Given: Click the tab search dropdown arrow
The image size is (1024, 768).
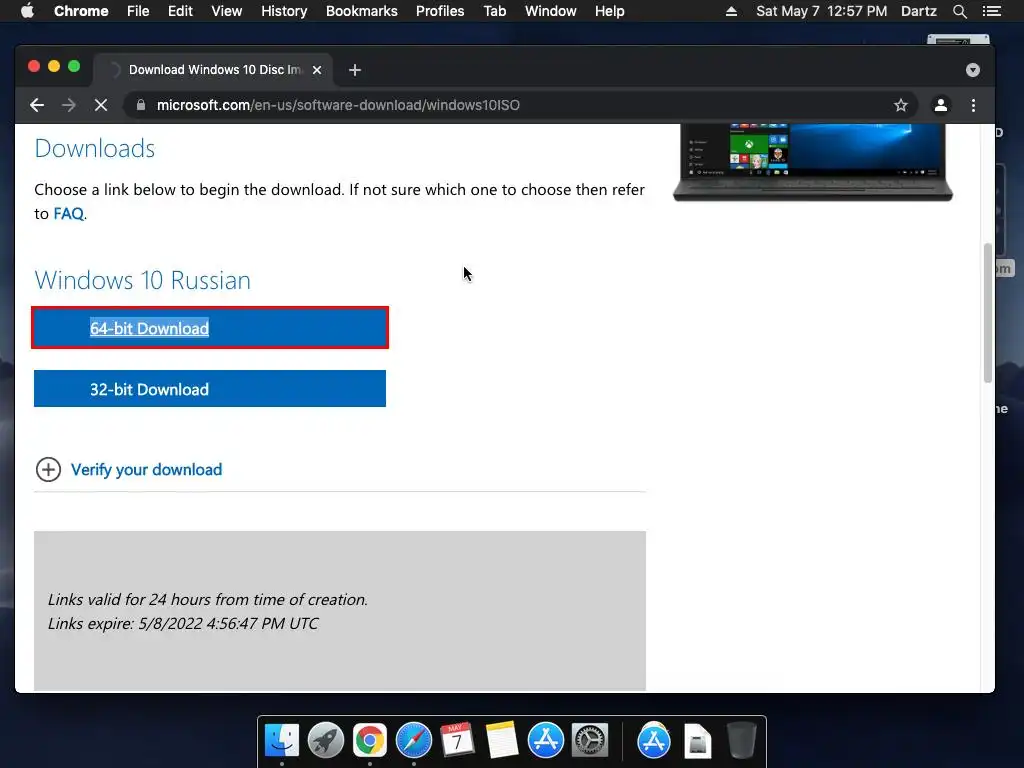Looking at the screenshot, I should [x=972, y=70].
